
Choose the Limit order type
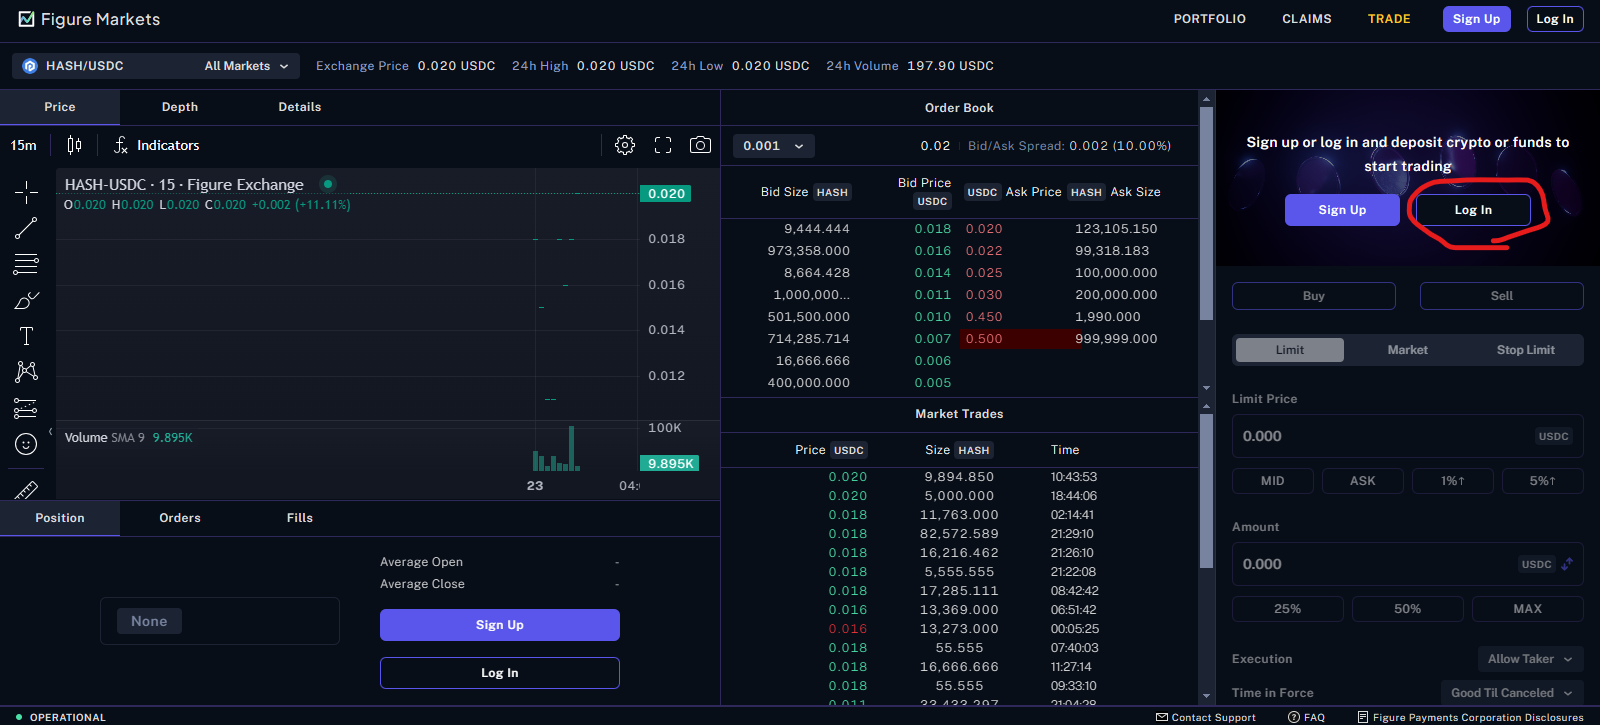(1290, 350)
